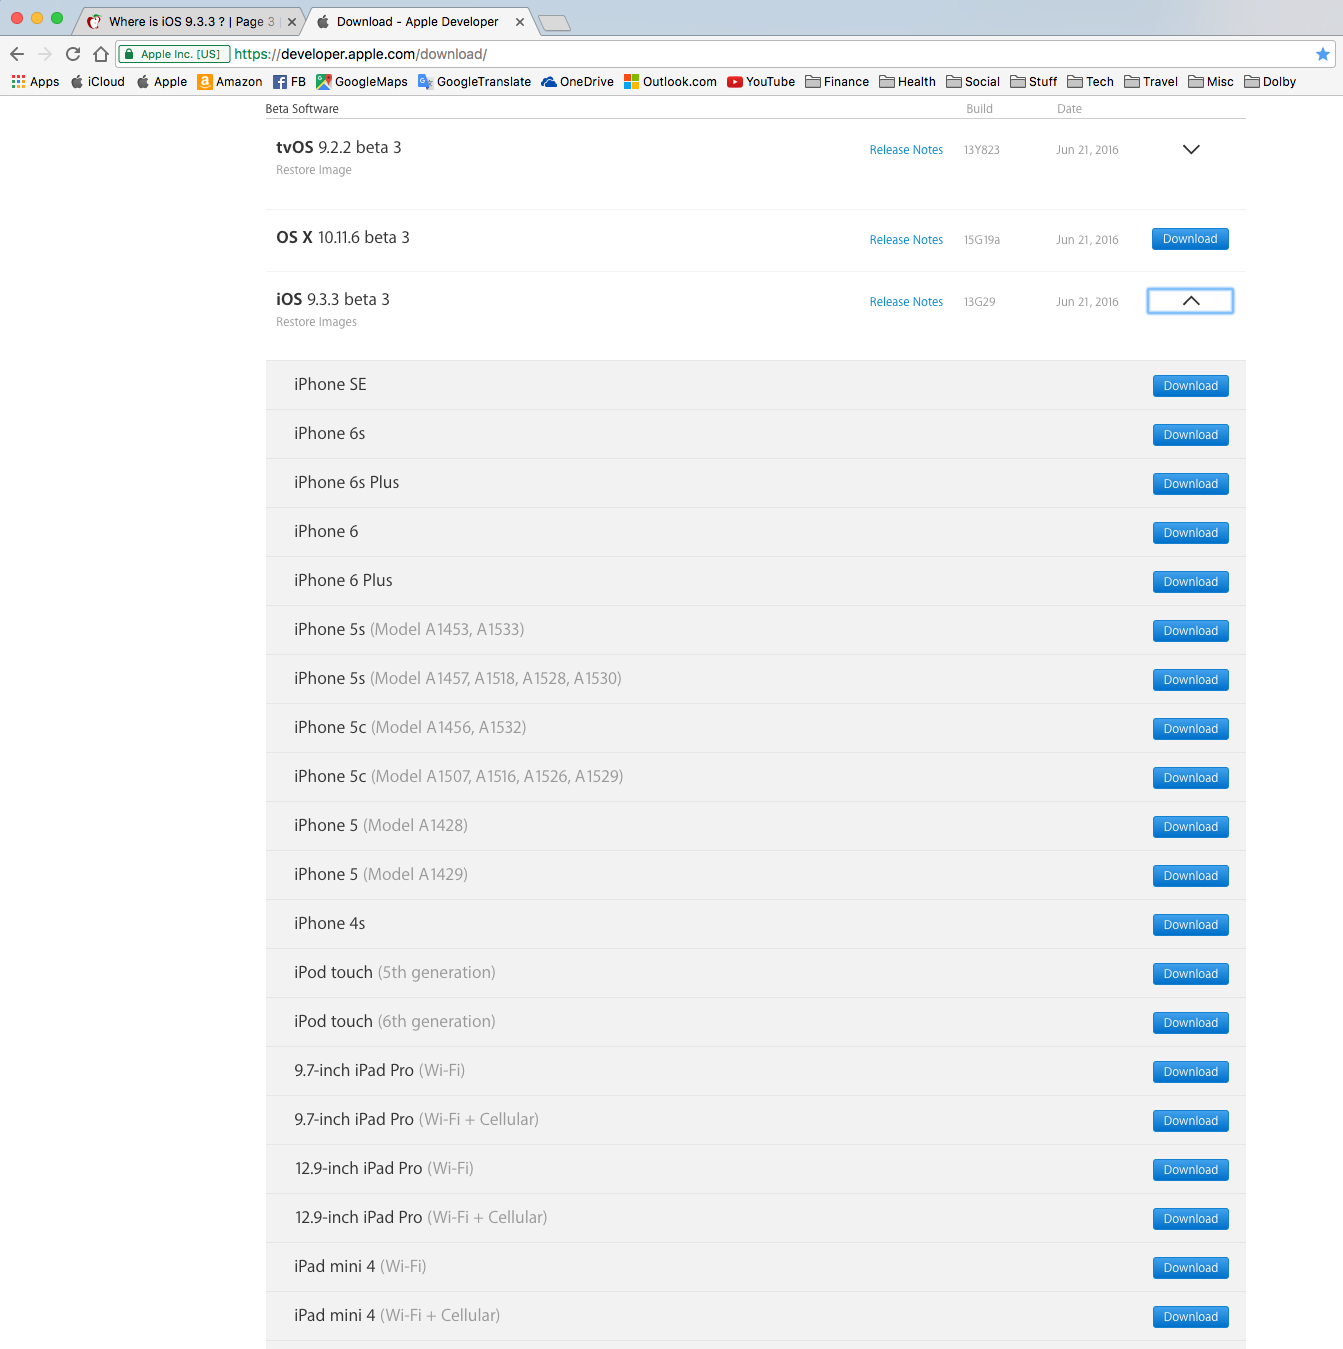Open OS X 10.11.6 Release Notes
1343x1349 pixels.
pyautogui.click(x=906, y=240)
